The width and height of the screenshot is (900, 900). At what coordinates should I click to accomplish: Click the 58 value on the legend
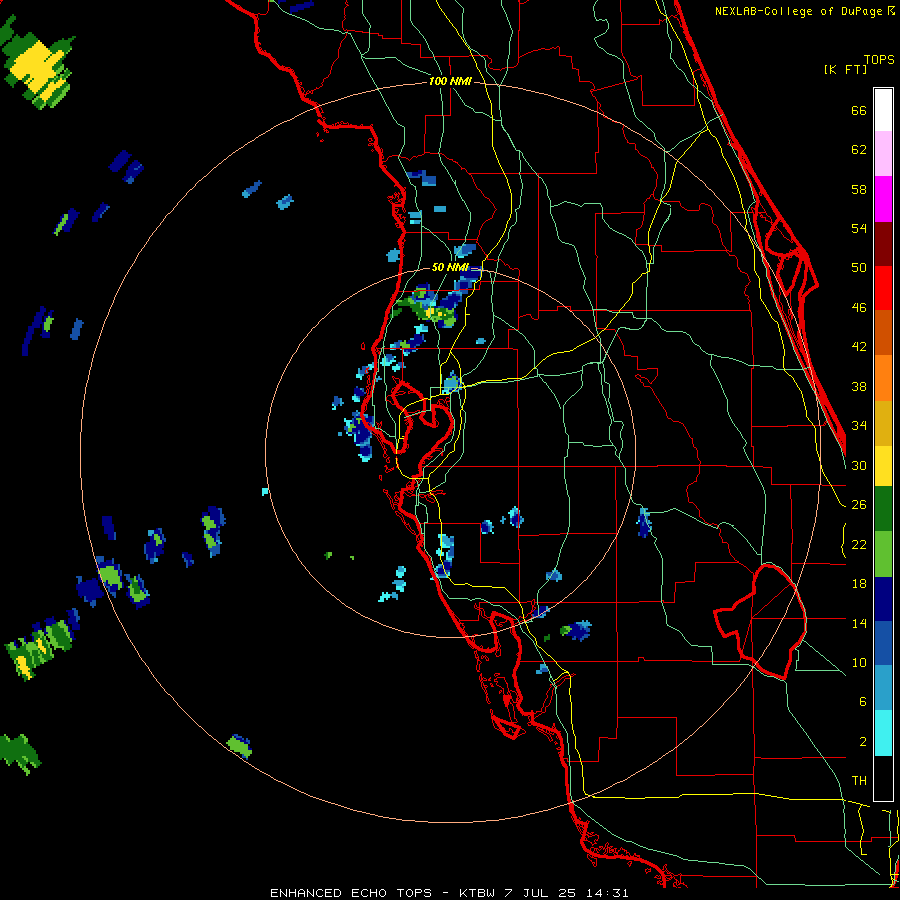point(859,189)
